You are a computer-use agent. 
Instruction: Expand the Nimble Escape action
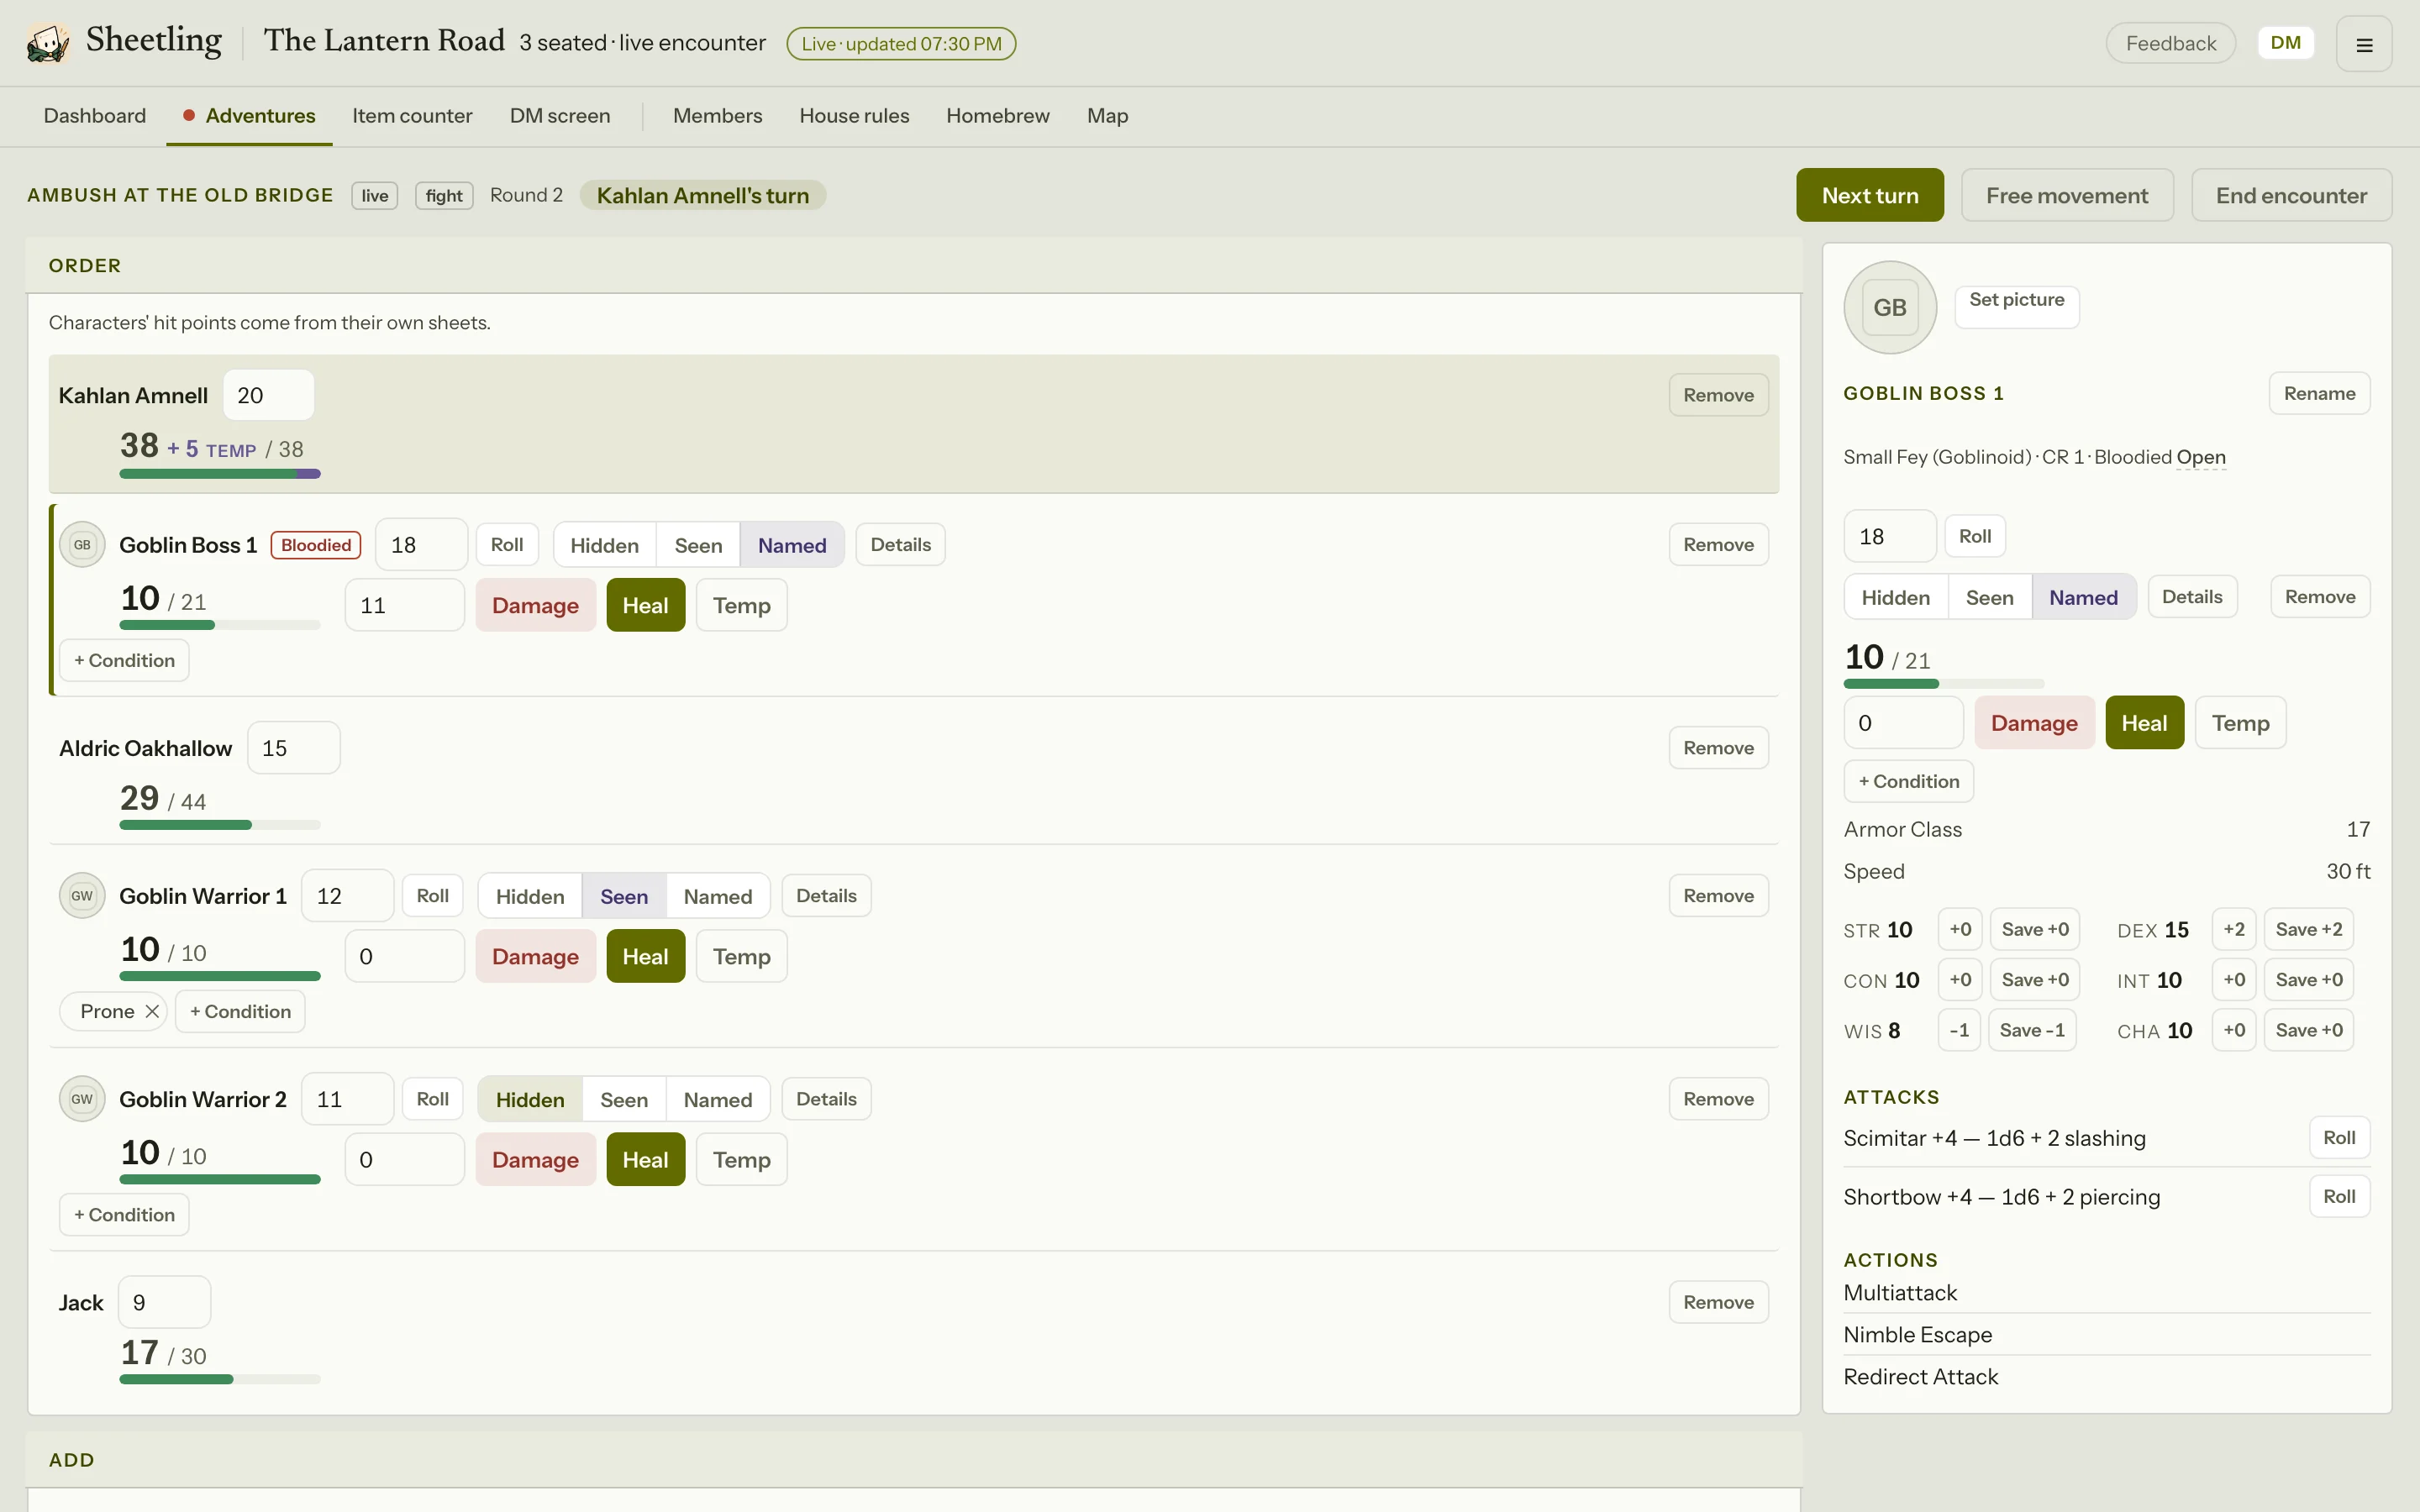2107,1334
